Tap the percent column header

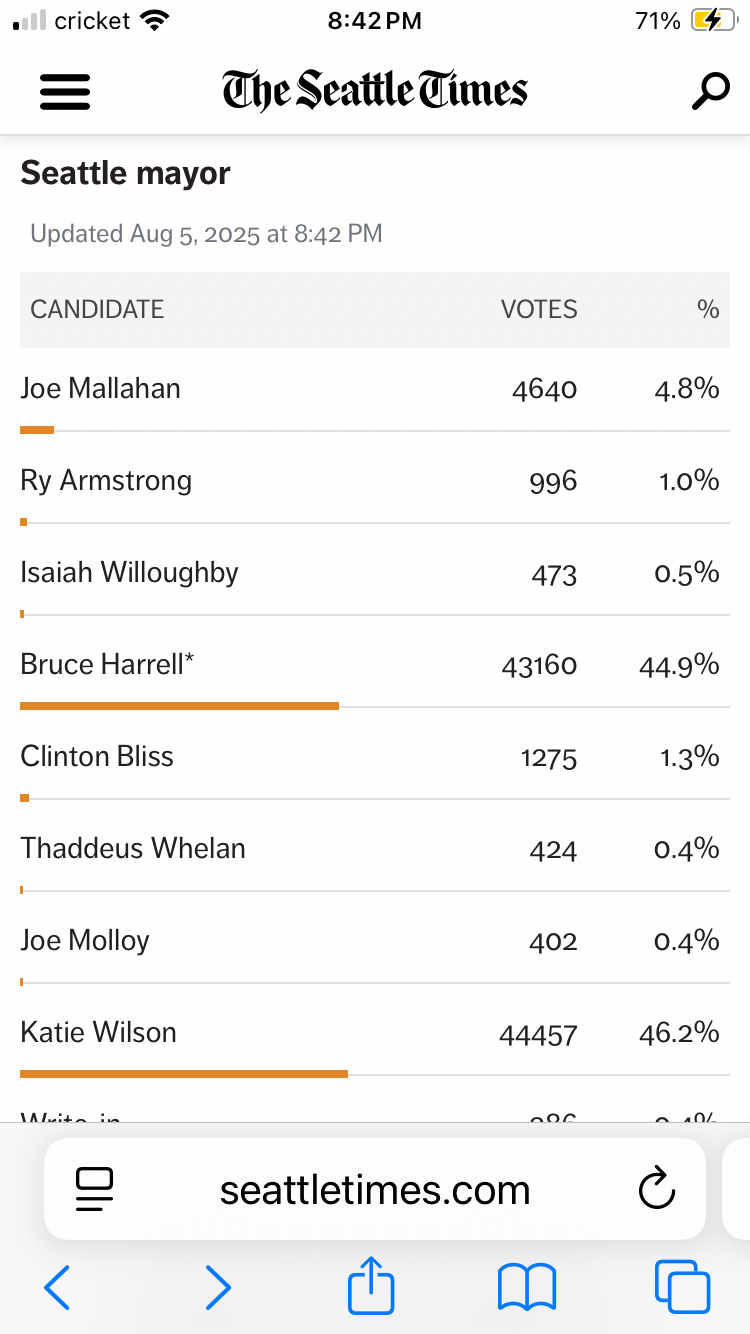pos(708,309)
